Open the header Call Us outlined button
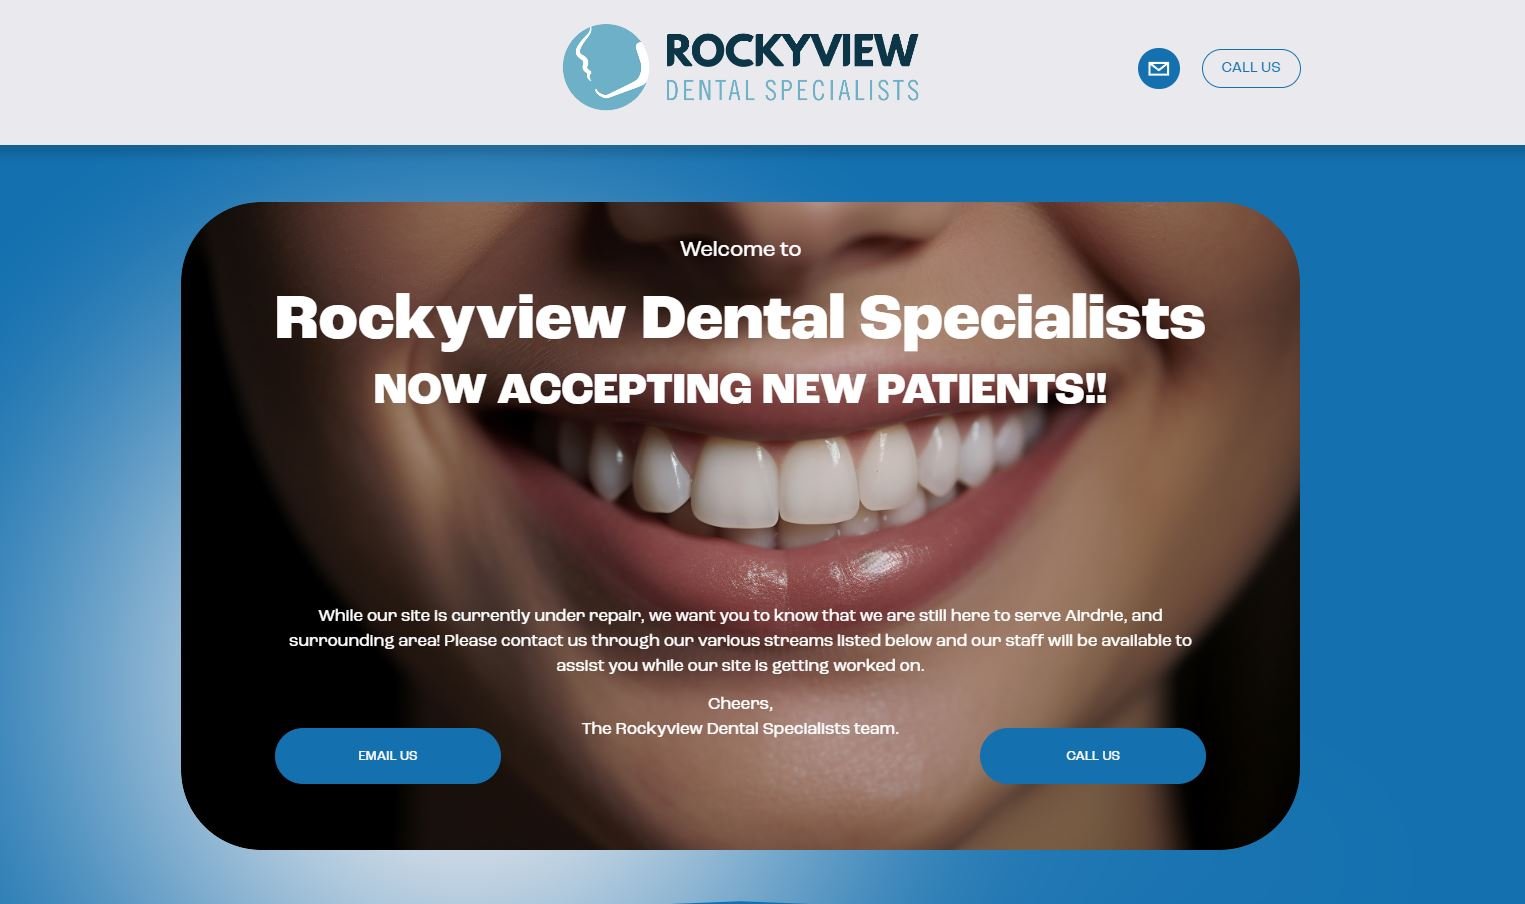Viewport: 1525px width, 904px height. 1251,68
